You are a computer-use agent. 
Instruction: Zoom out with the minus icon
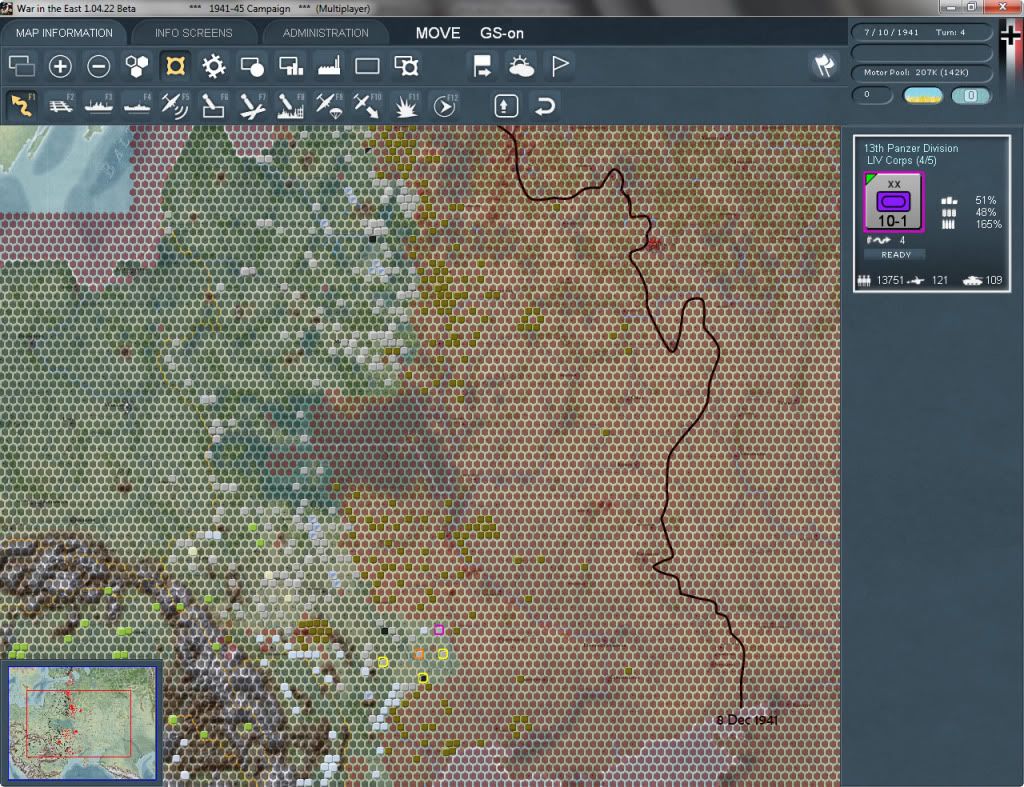[99, 66]
